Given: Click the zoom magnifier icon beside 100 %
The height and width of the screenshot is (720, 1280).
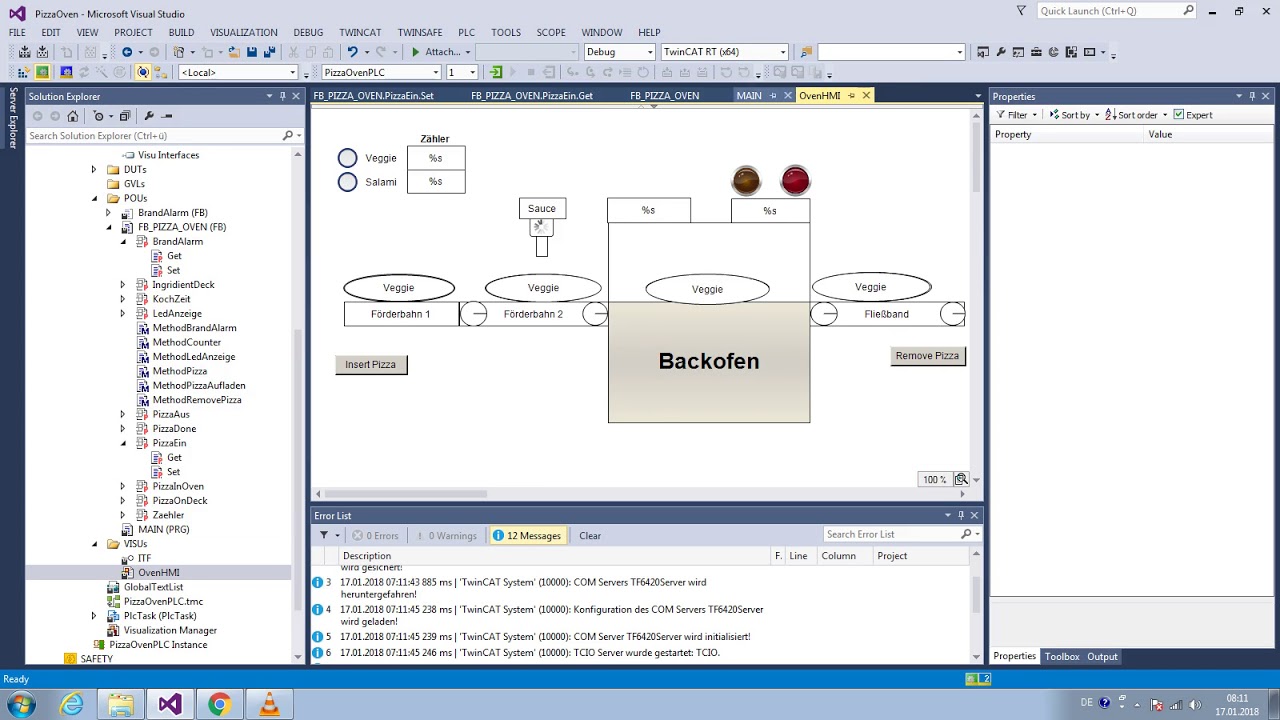Looking at the screenshot, I should (961, 479).
